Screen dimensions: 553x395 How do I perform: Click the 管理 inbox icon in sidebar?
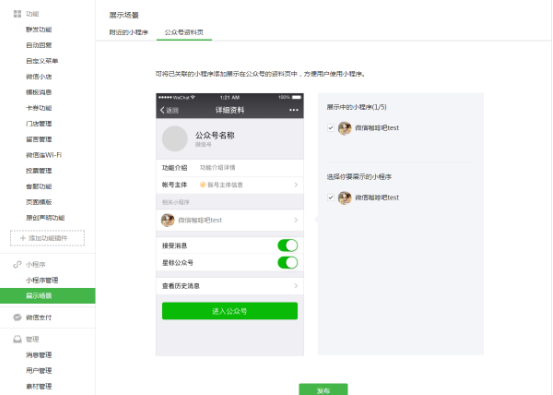[x=17, y=339]
